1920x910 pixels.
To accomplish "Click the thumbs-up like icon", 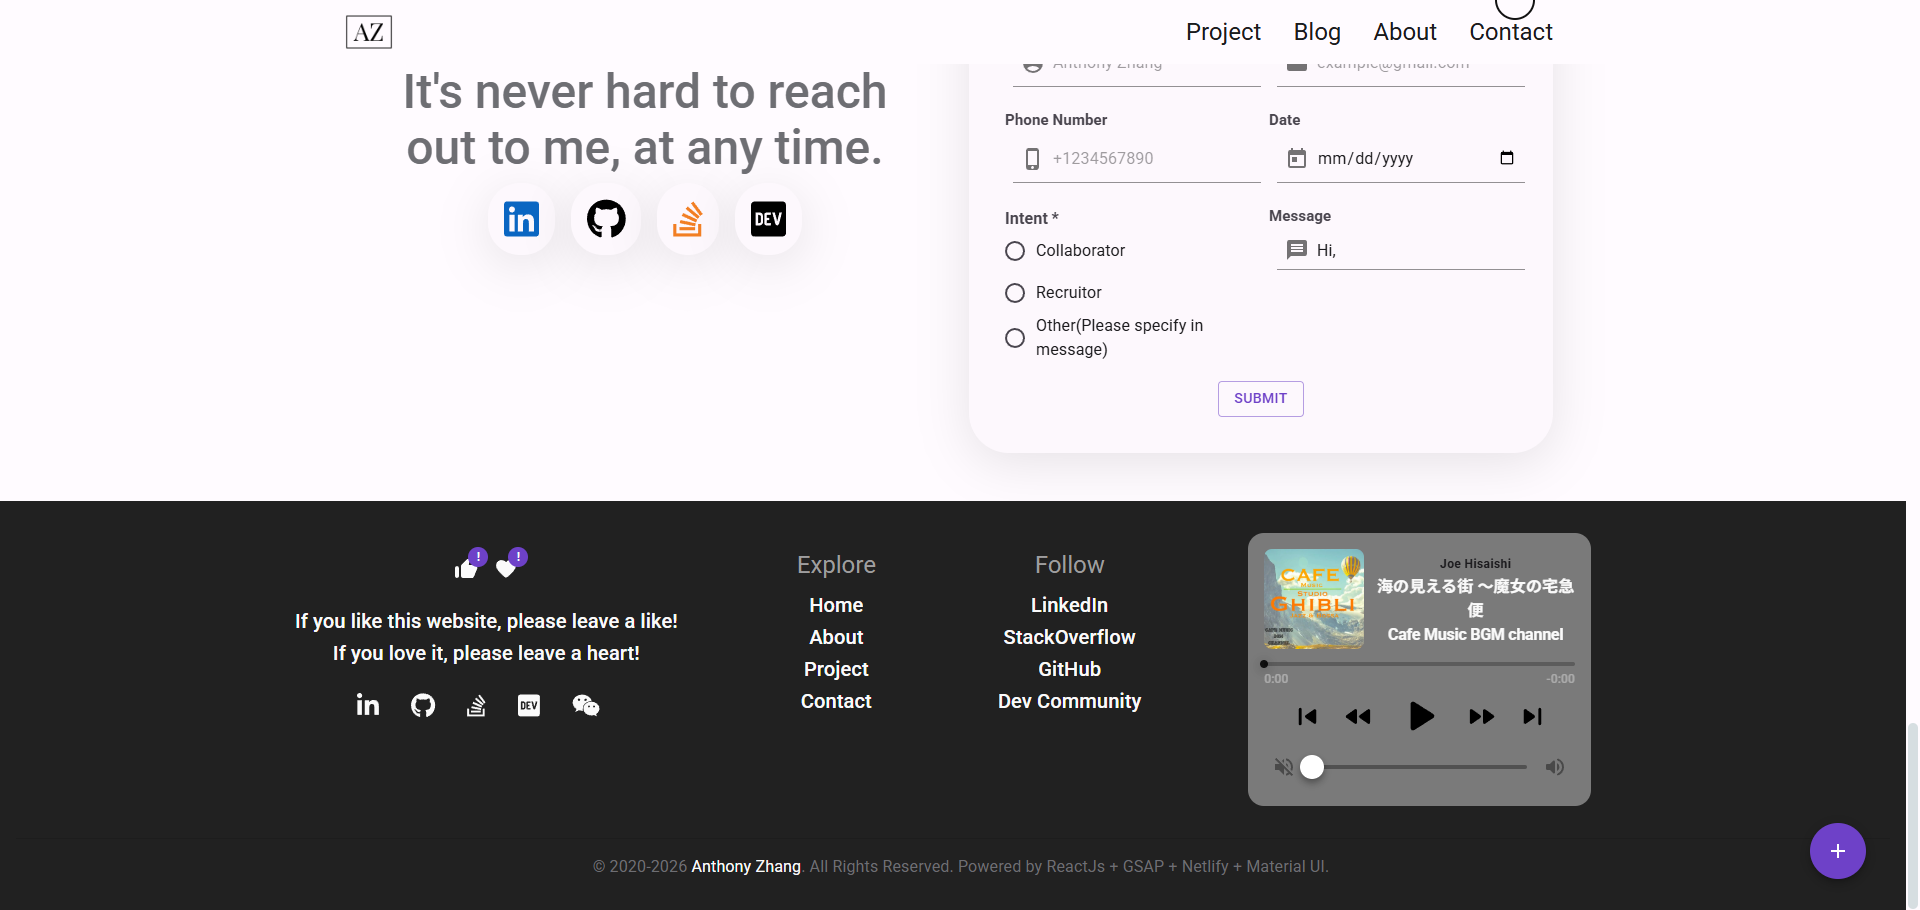I will pos(466,569).
